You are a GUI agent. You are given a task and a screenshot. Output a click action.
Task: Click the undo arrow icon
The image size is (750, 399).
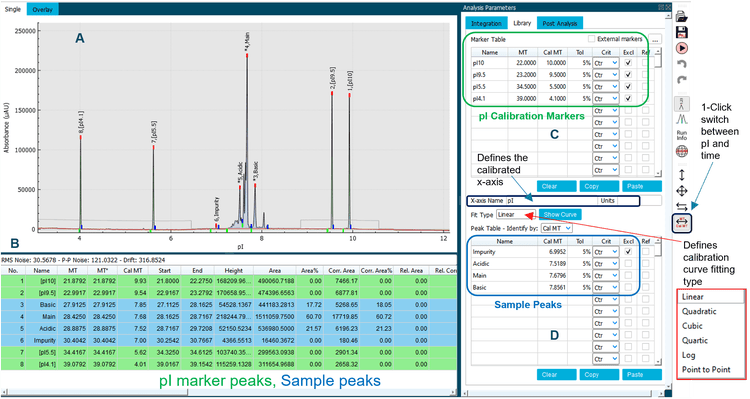tap(682, 64)
